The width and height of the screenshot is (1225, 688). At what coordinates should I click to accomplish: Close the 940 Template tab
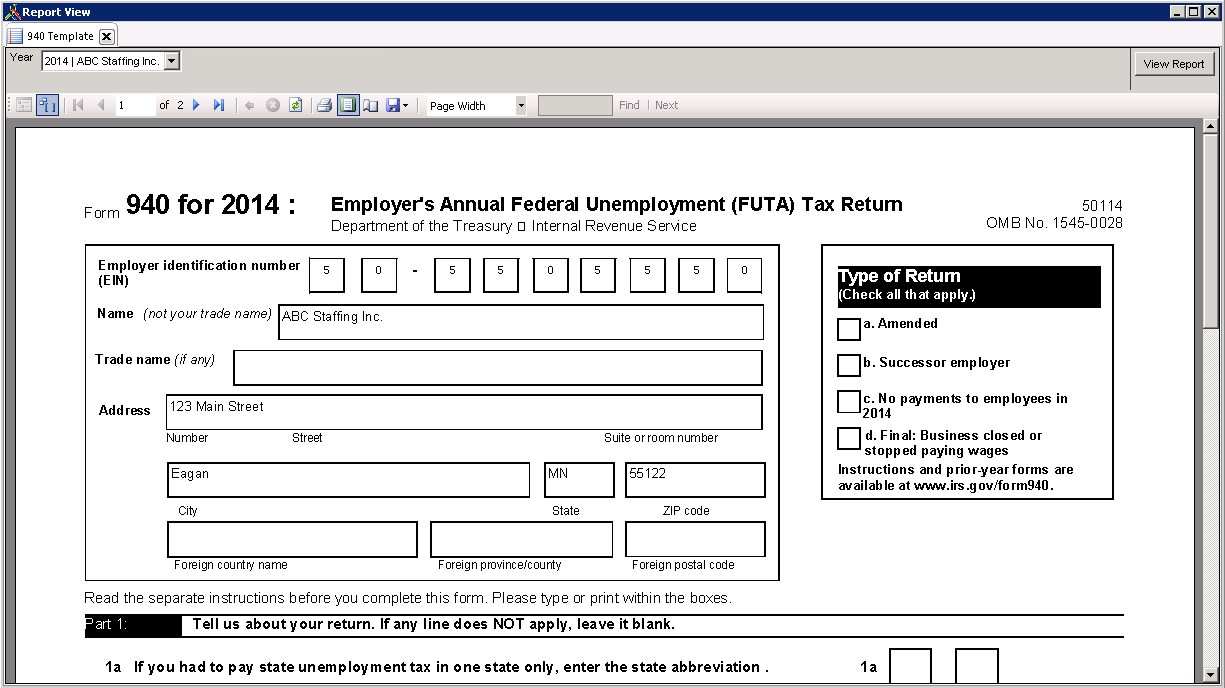[x=106, y=36]
